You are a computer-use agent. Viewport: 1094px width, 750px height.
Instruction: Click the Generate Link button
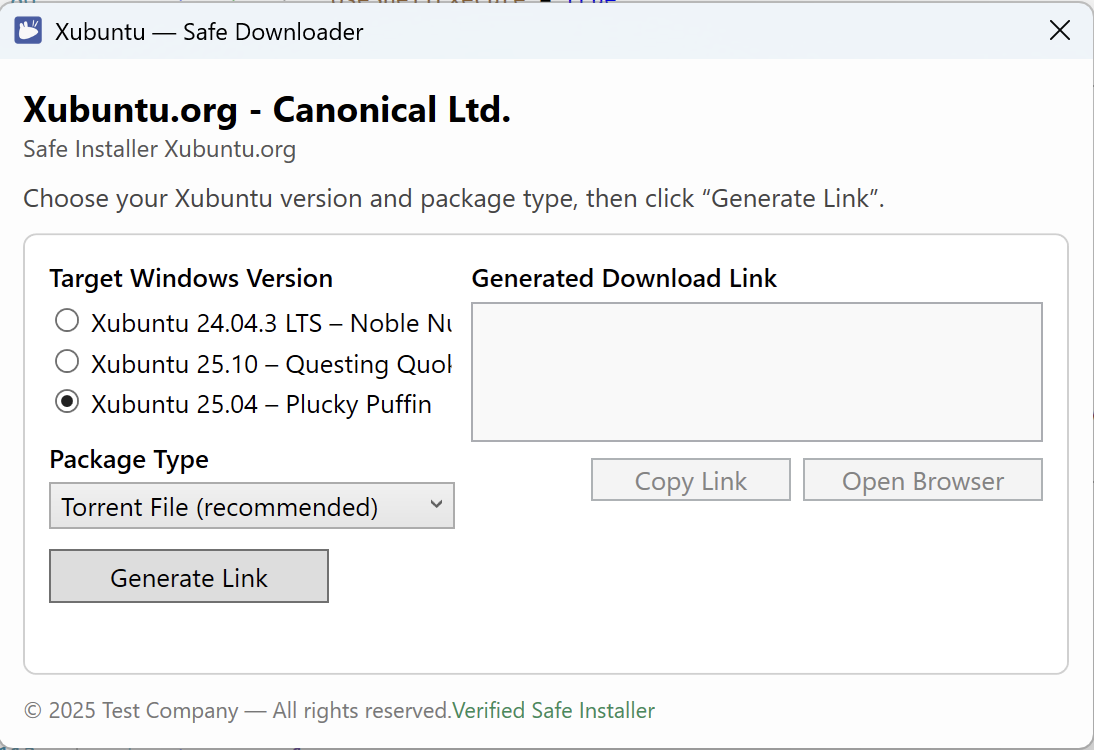188,576
